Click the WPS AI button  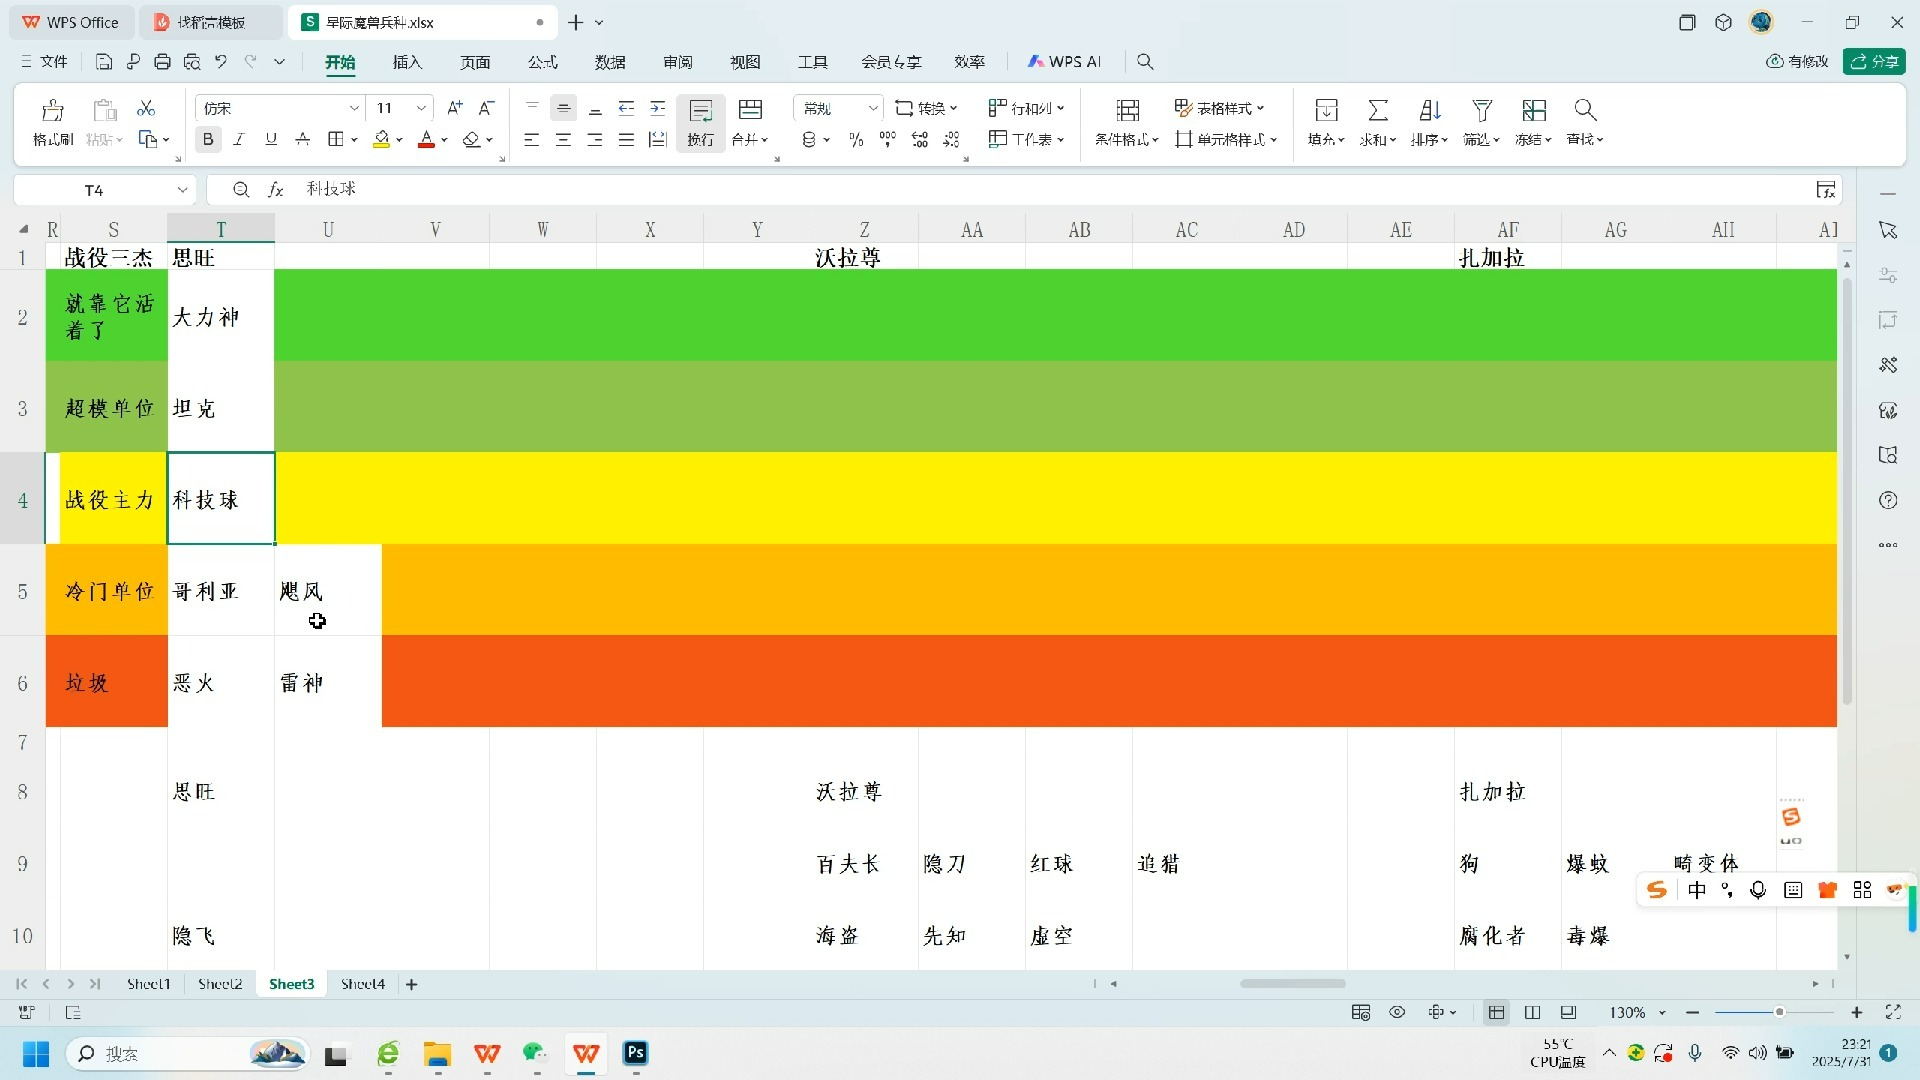[1065, 62]
